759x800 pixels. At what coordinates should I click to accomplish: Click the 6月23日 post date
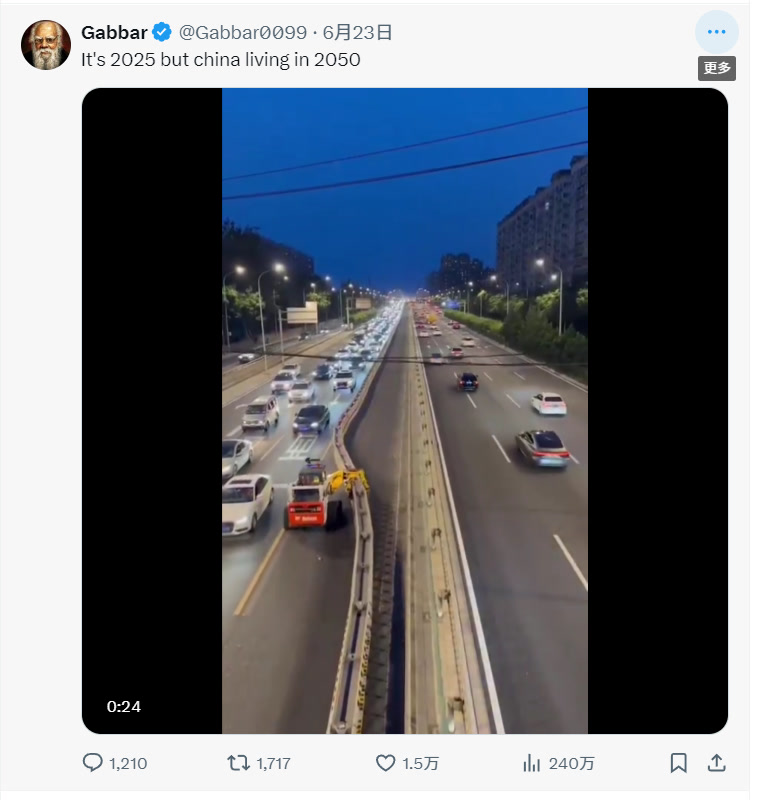pyautogui.click(x=357, y=33)
